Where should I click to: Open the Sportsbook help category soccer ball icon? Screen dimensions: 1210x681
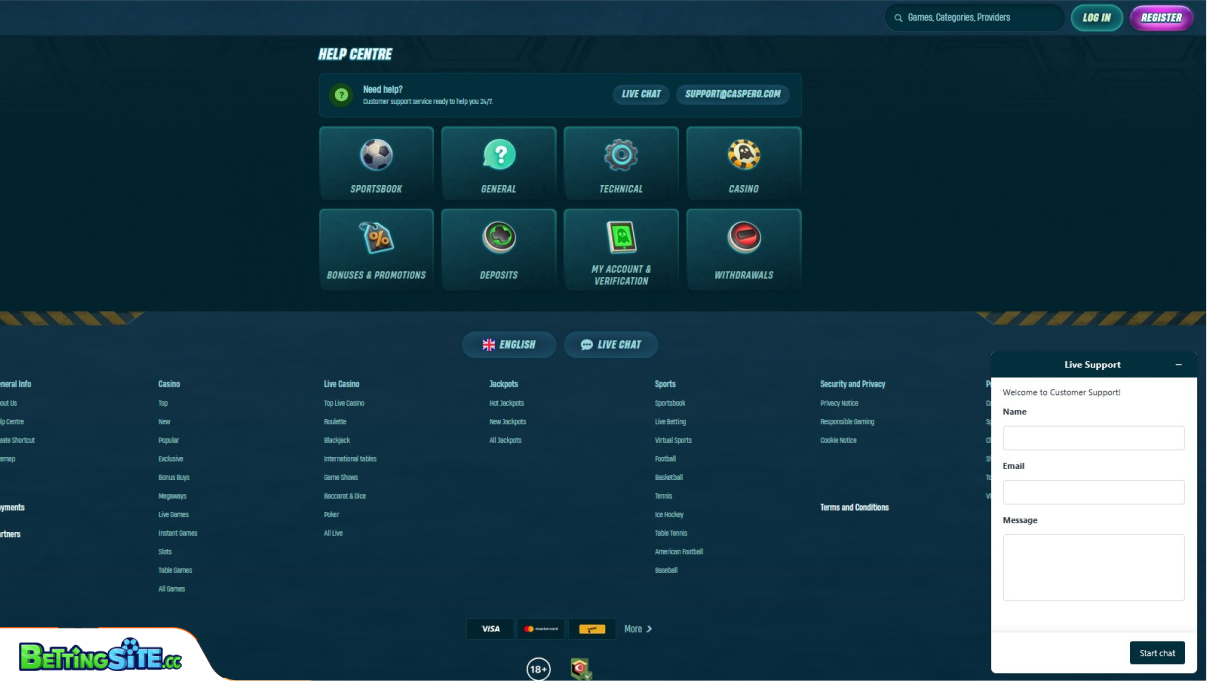(376, 155)
